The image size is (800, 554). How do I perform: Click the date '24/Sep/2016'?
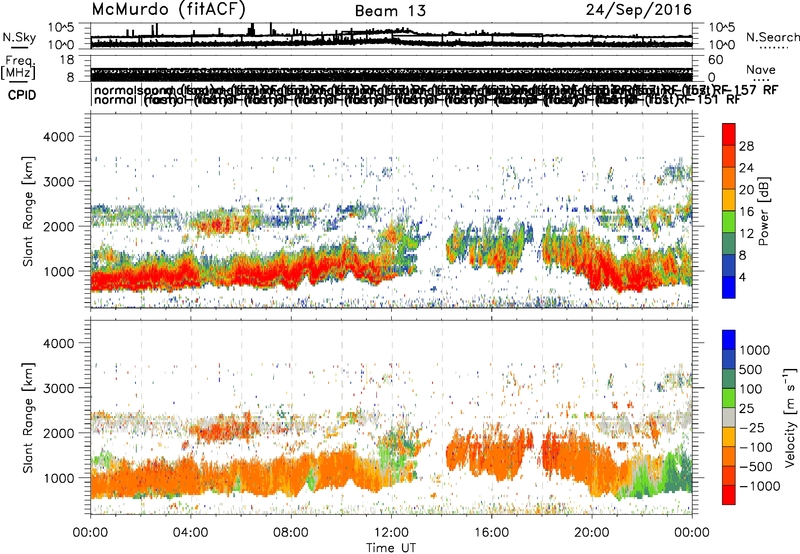[638, 10]
